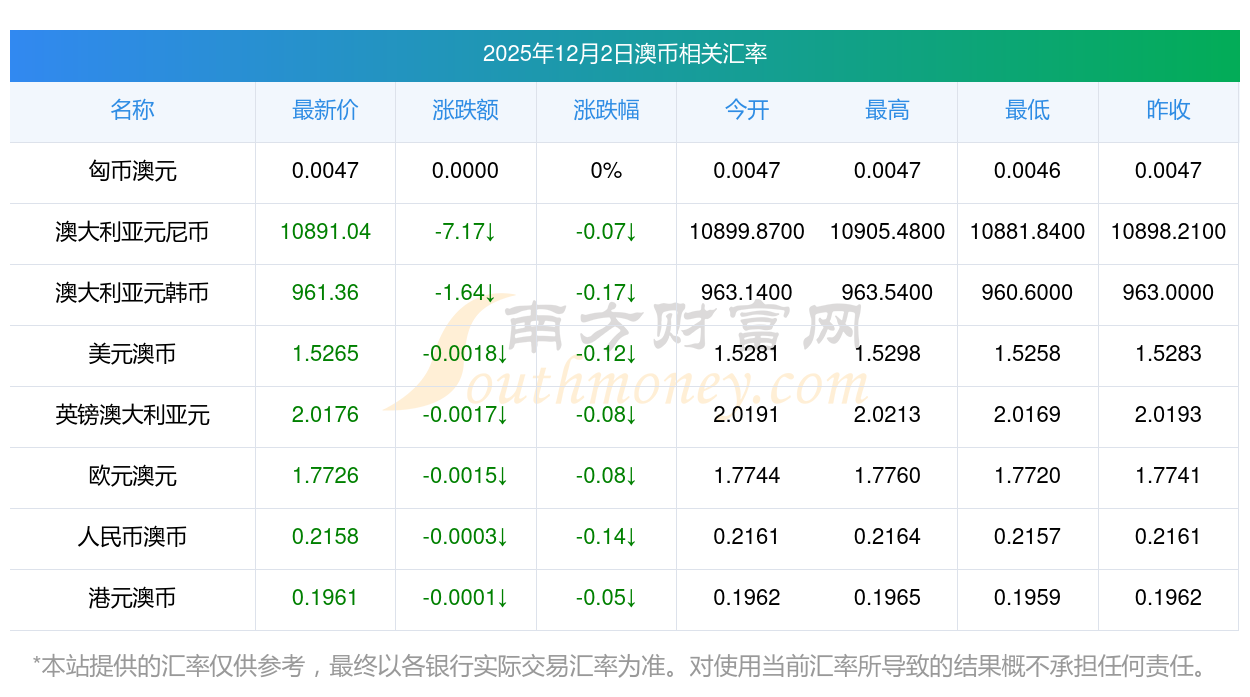Select the 匈币澳元 row name
The image size is (1250, 697).
[132, 171]
